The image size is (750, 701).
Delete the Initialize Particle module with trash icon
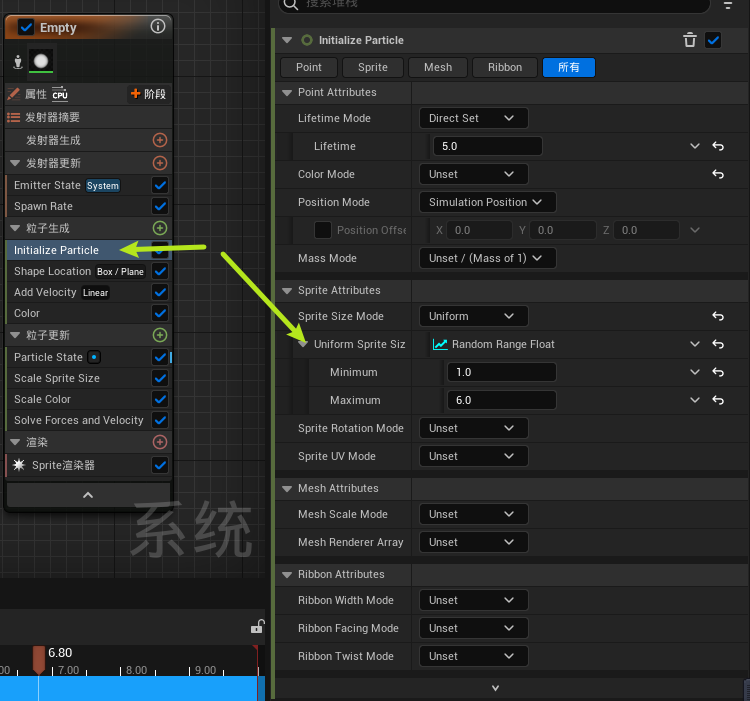[690, 40]
